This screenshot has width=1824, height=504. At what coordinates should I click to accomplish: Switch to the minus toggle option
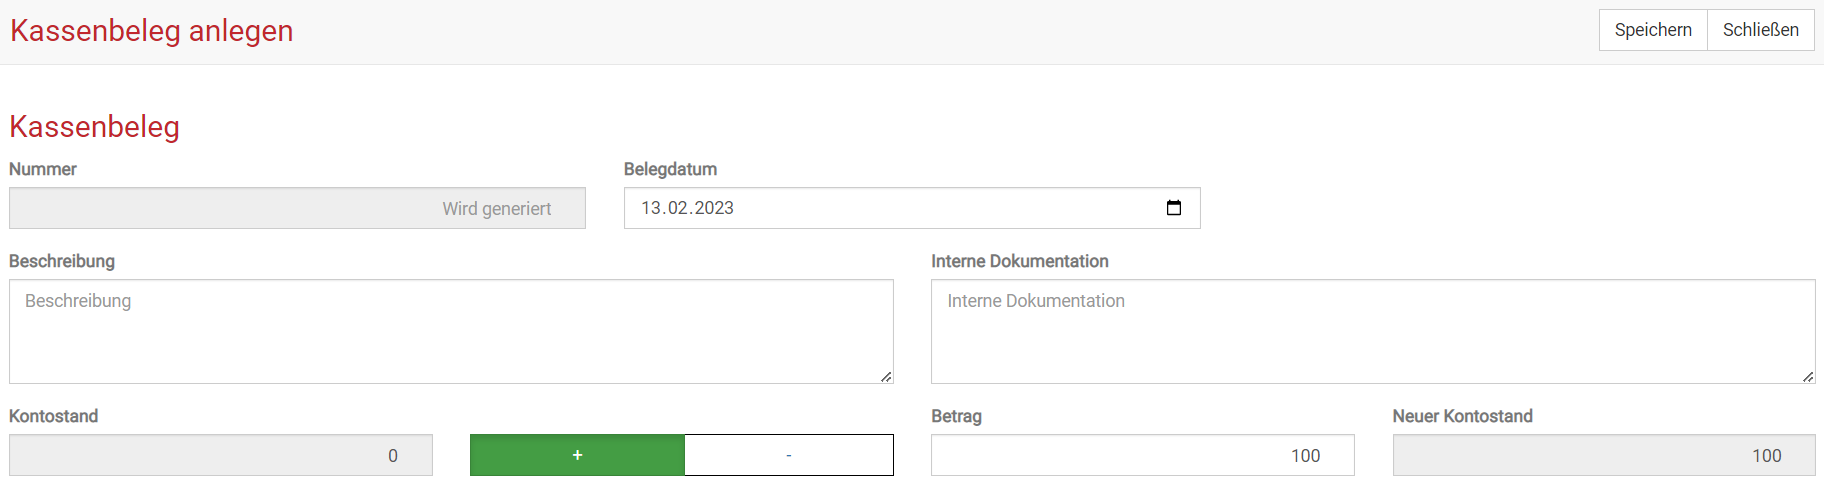(x=788, y=455)
